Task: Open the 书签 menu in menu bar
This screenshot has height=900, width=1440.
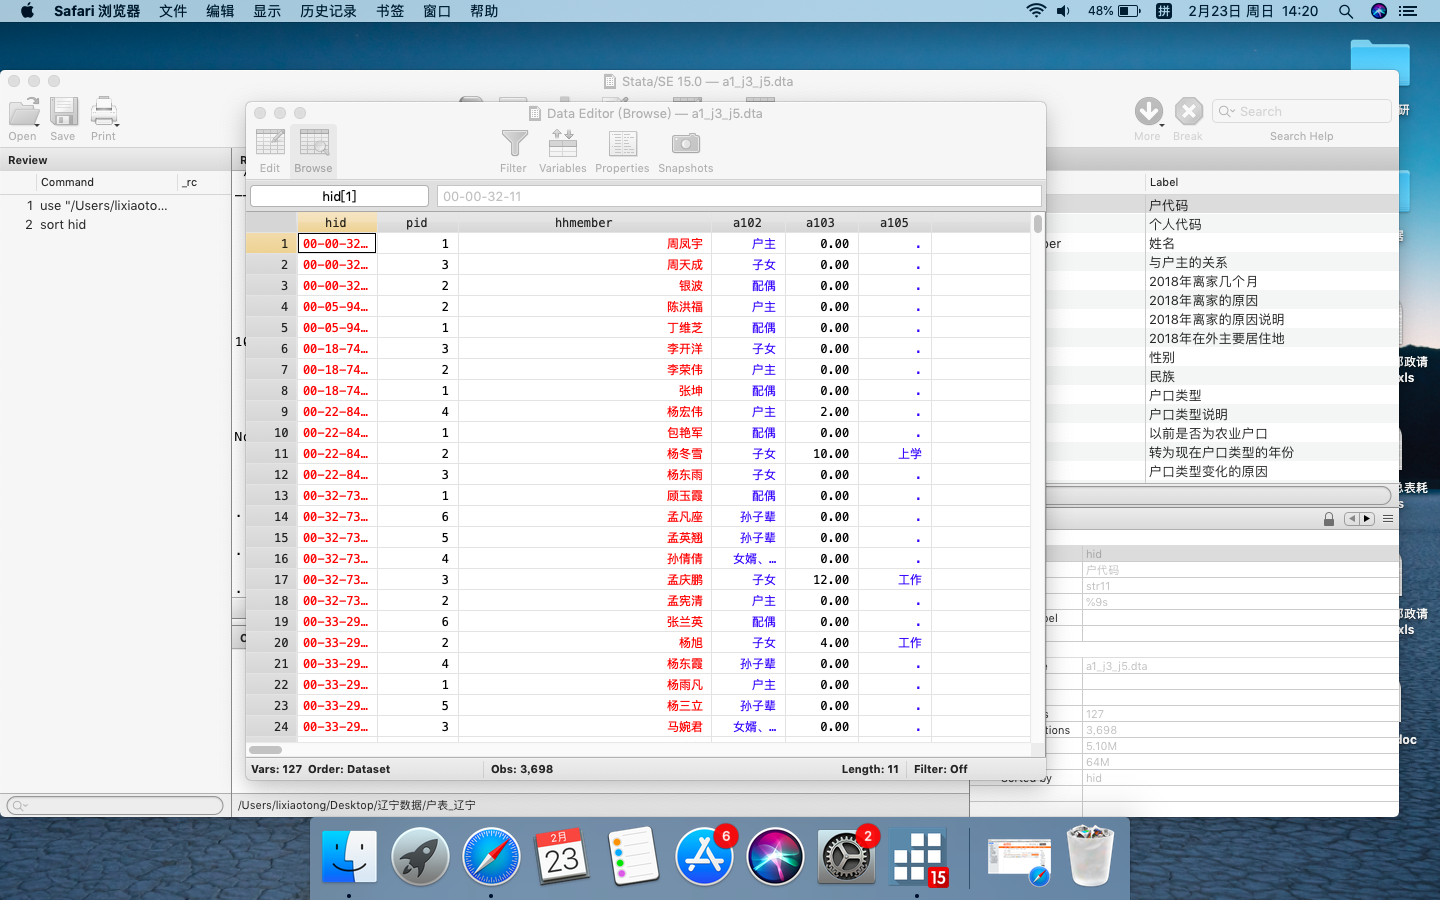Action: coord(390,11)
